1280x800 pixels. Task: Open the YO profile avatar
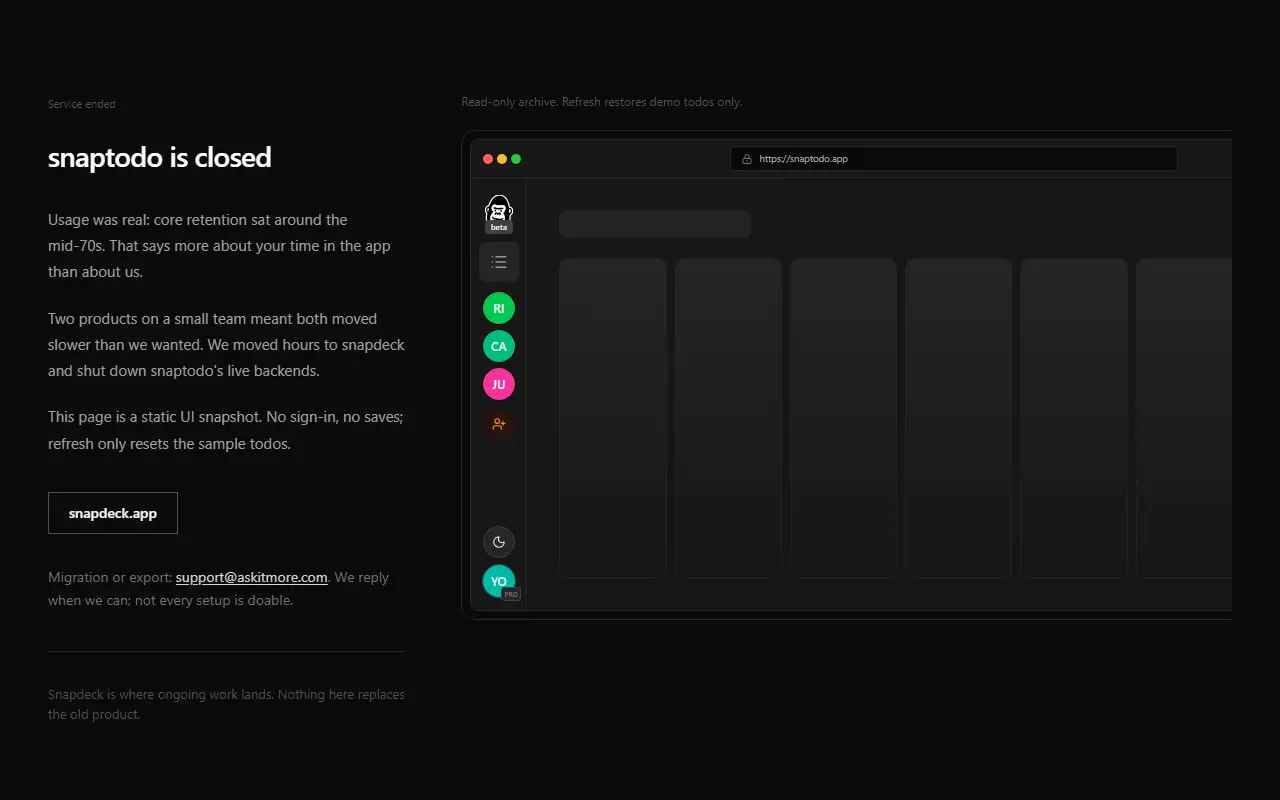pyautogui.click(x=499, y=581)
